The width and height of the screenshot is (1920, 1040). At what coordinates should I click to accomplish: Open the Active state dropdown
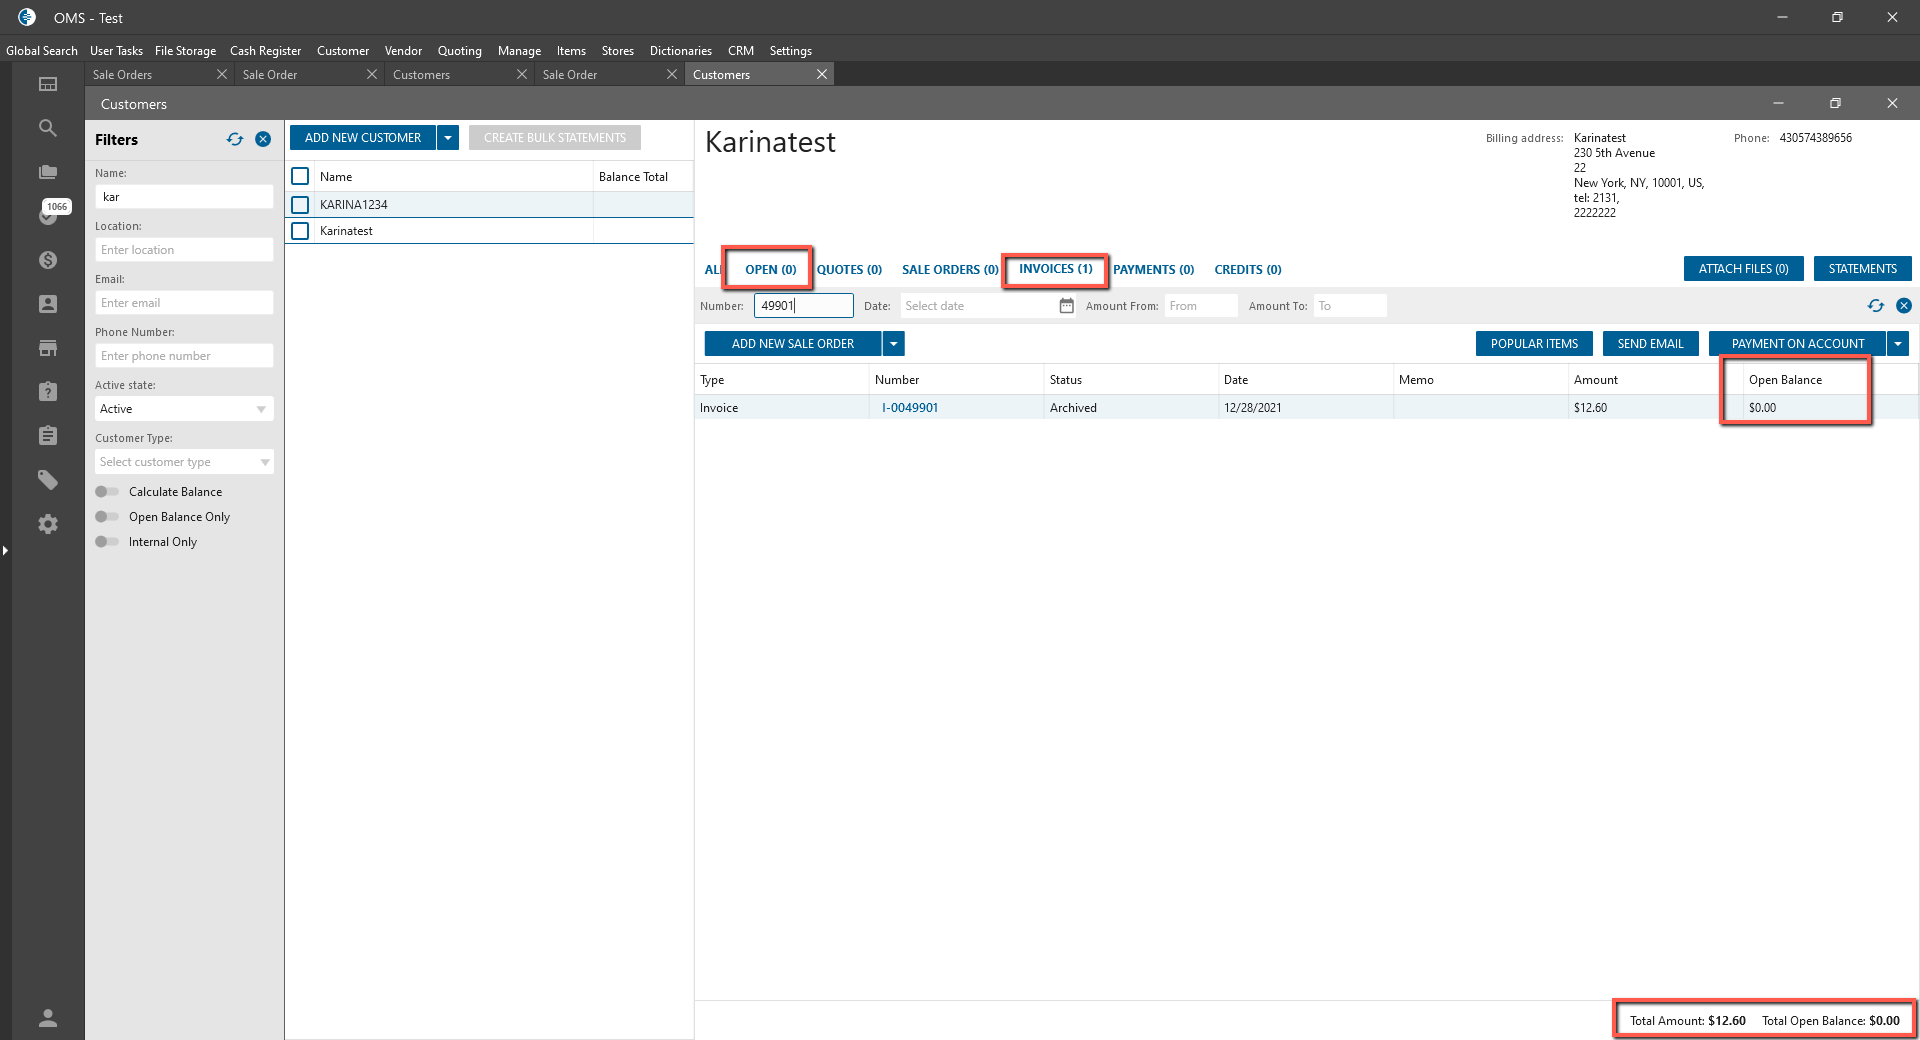(x=184, y=409)
